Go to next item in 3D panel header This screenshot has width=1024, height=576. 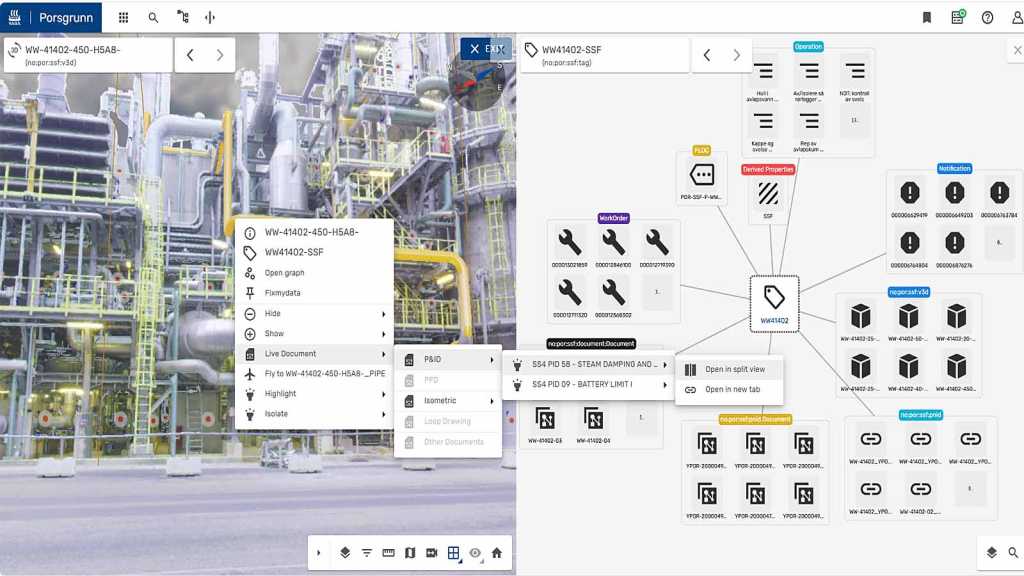tap(220, 55)
